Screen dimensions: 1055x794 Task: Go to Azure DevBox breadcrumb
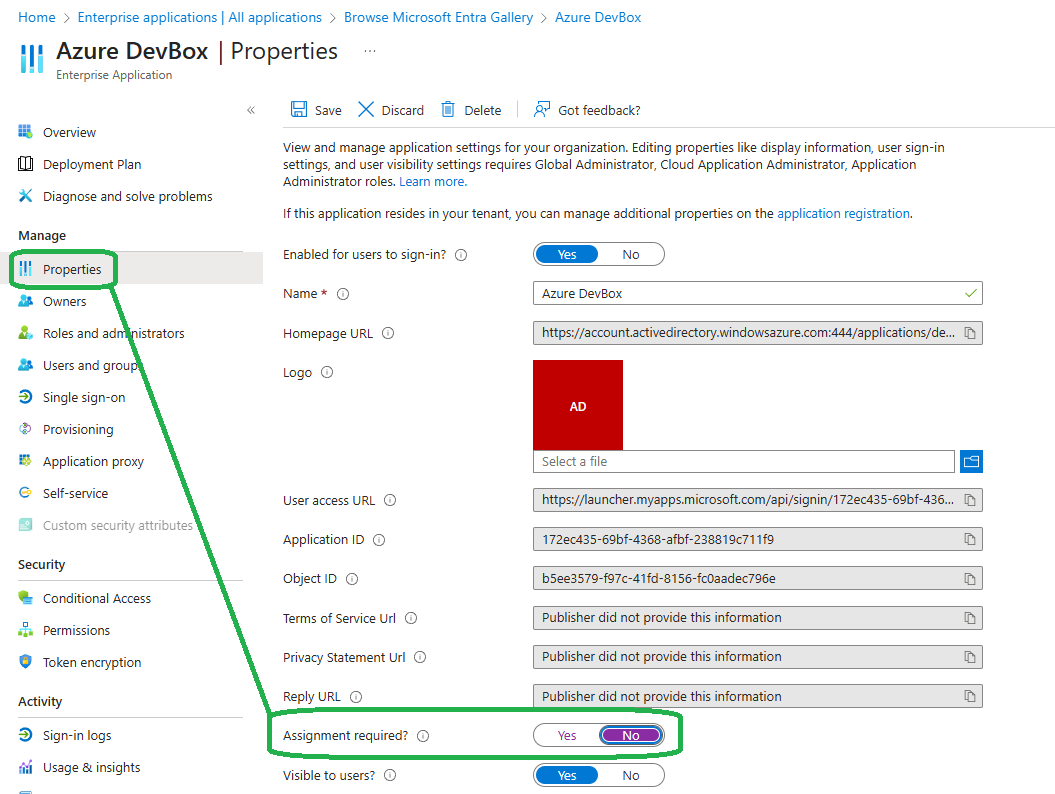point(598,17)
